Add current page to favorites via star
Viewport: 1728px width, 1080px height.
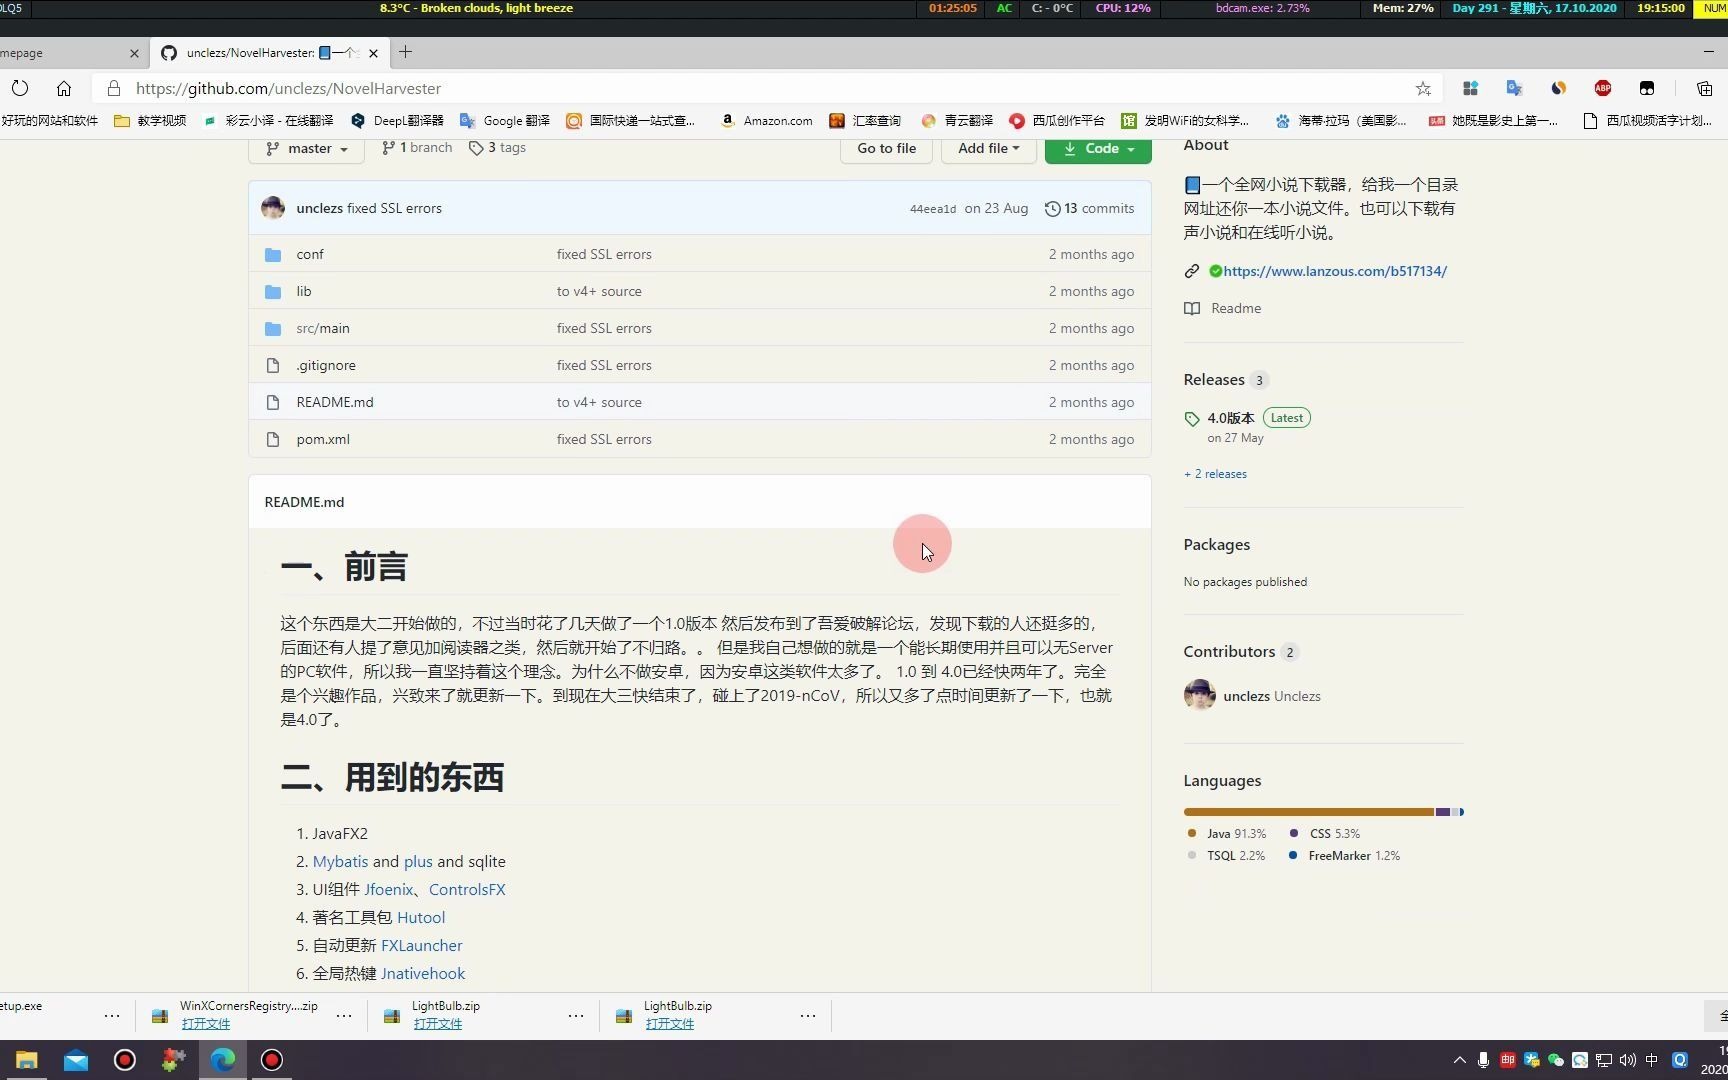coord(1423,88)
